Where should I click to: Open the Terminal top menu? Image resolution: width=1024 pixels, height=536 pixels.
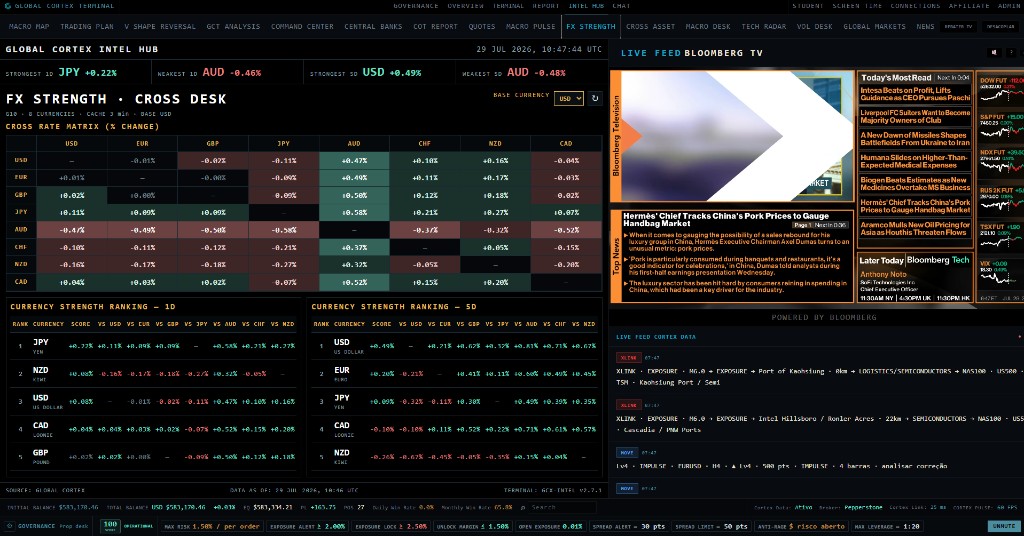click(x=508, y=6)
